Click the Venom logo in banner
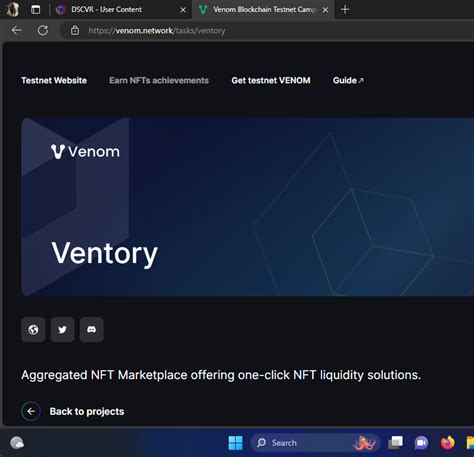This screenshot has width=474, height=457. 85,152
